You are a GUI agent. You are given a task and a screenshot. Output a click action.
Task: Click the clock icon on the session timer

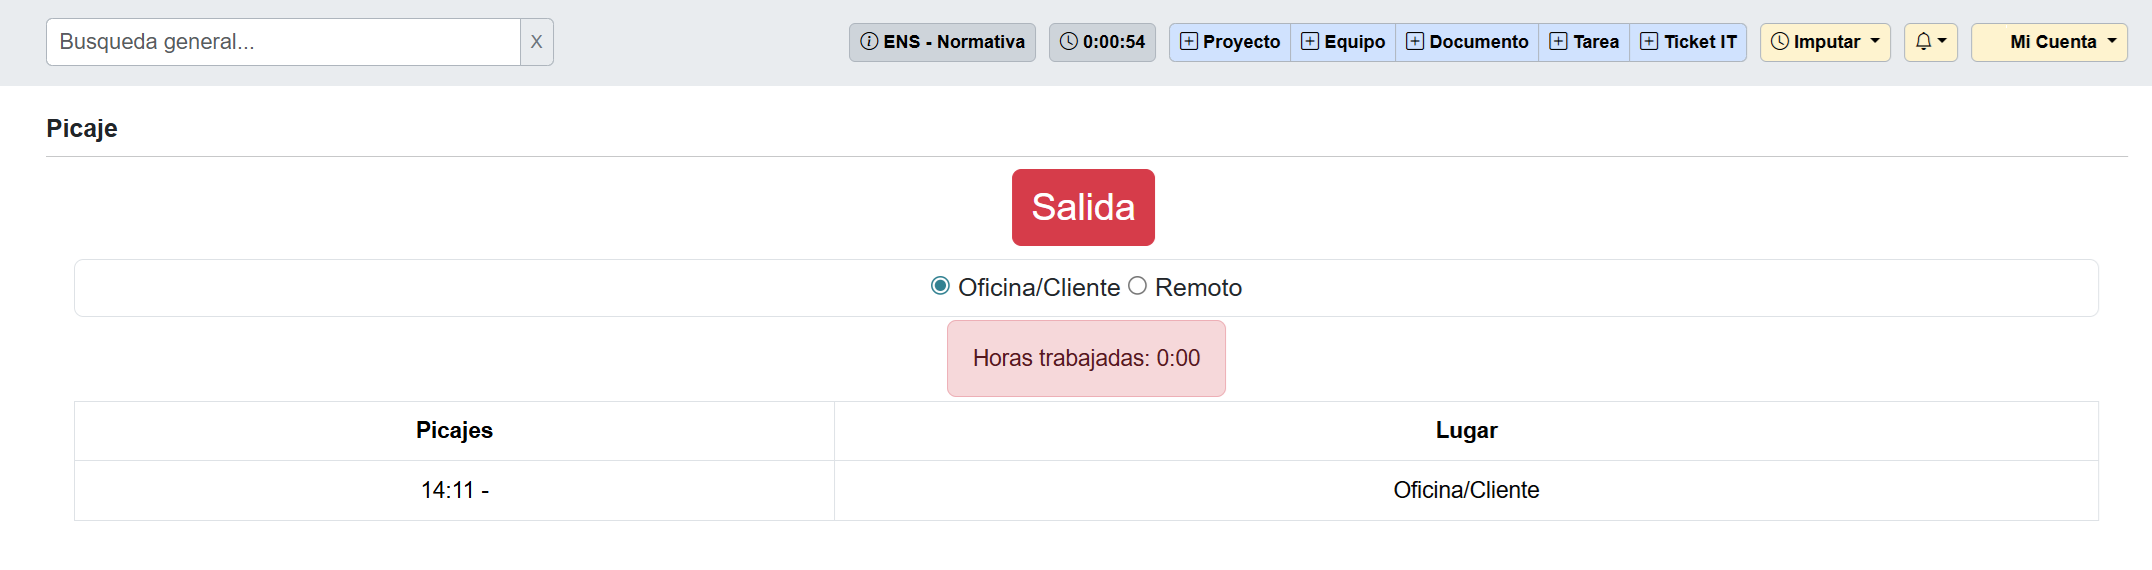click(1069, 42)
